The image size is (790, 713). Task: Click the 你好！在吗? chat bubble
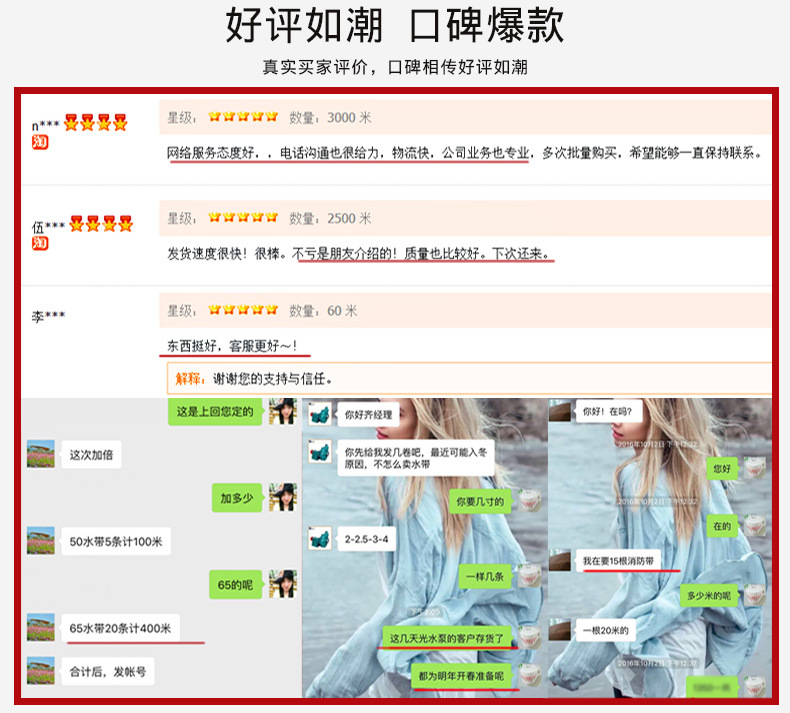(607, 412)
